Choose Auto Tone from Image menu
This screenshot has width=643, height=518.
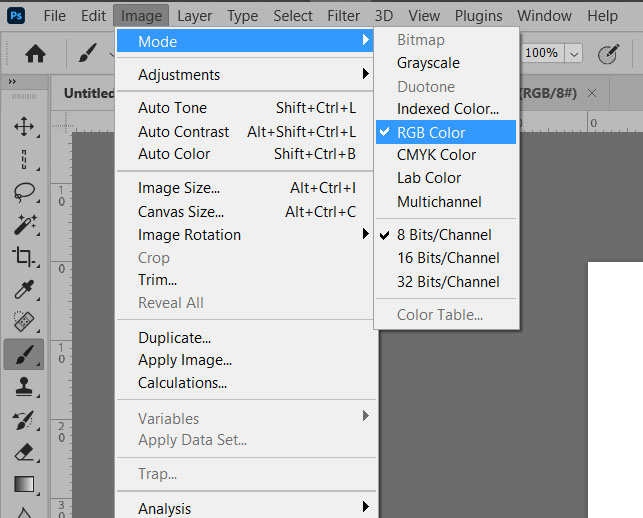(x=245, y=108)
